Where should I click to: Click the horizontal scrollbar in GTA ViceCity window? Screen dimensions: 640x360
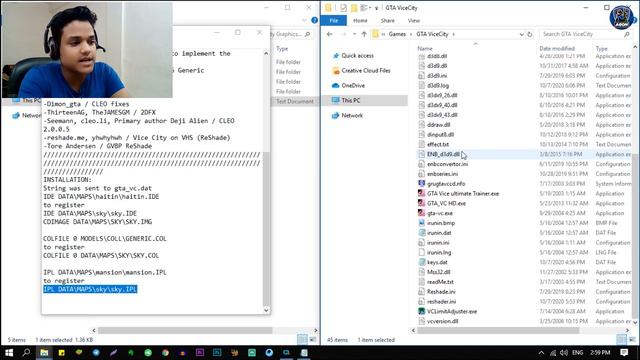498,330
